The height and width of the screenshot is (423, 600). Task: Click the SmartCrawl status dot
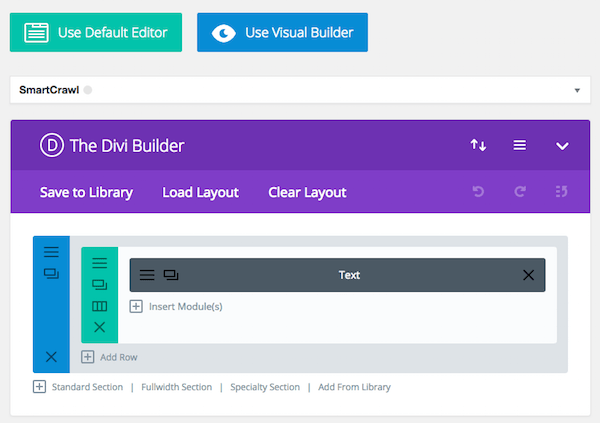88,90
